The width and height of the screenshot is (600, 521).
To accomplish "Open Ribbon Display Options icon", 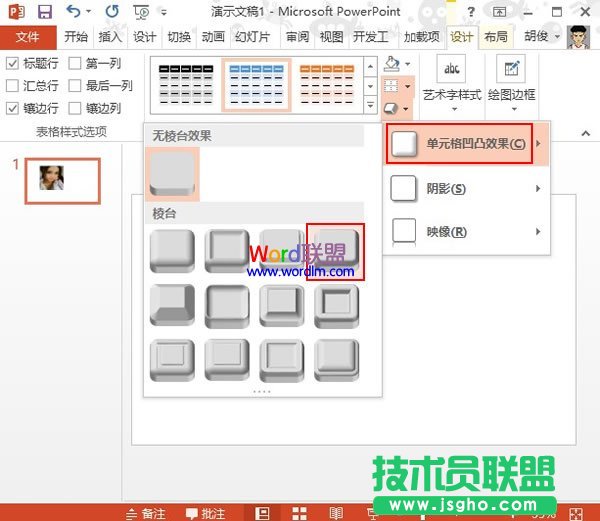I will pos(499,12).
